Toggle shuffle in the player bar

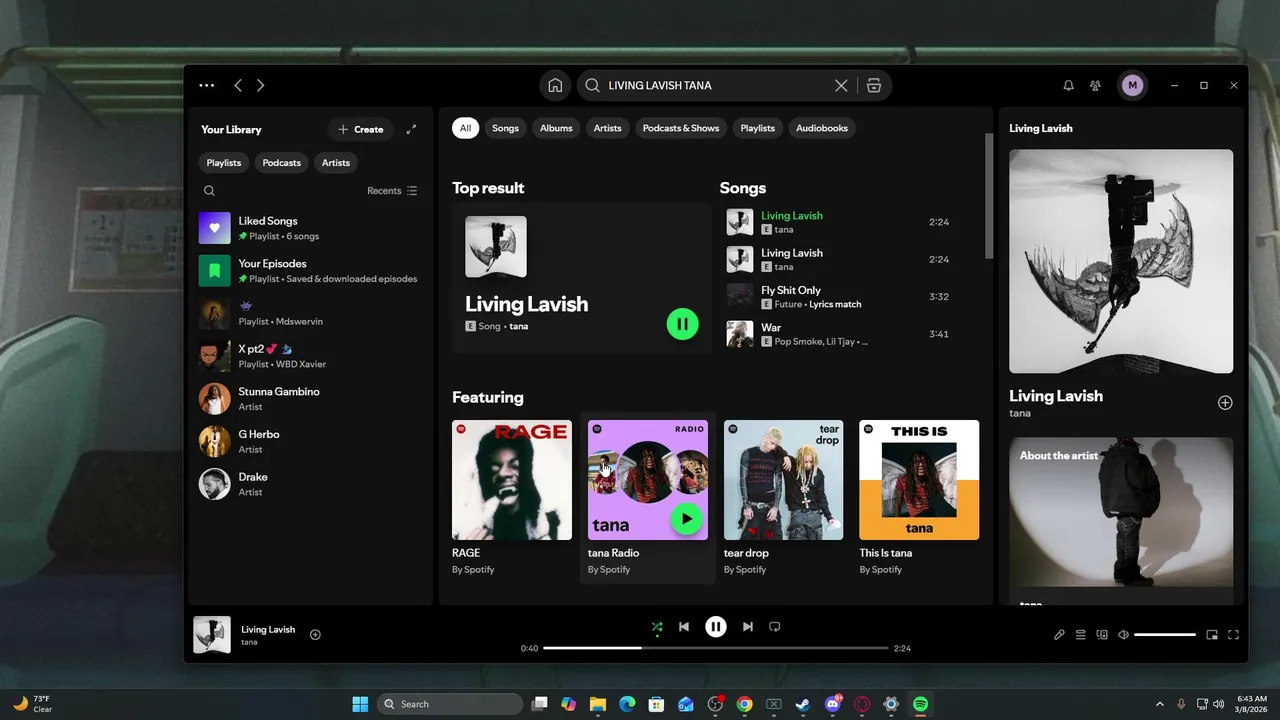(657, 627)
